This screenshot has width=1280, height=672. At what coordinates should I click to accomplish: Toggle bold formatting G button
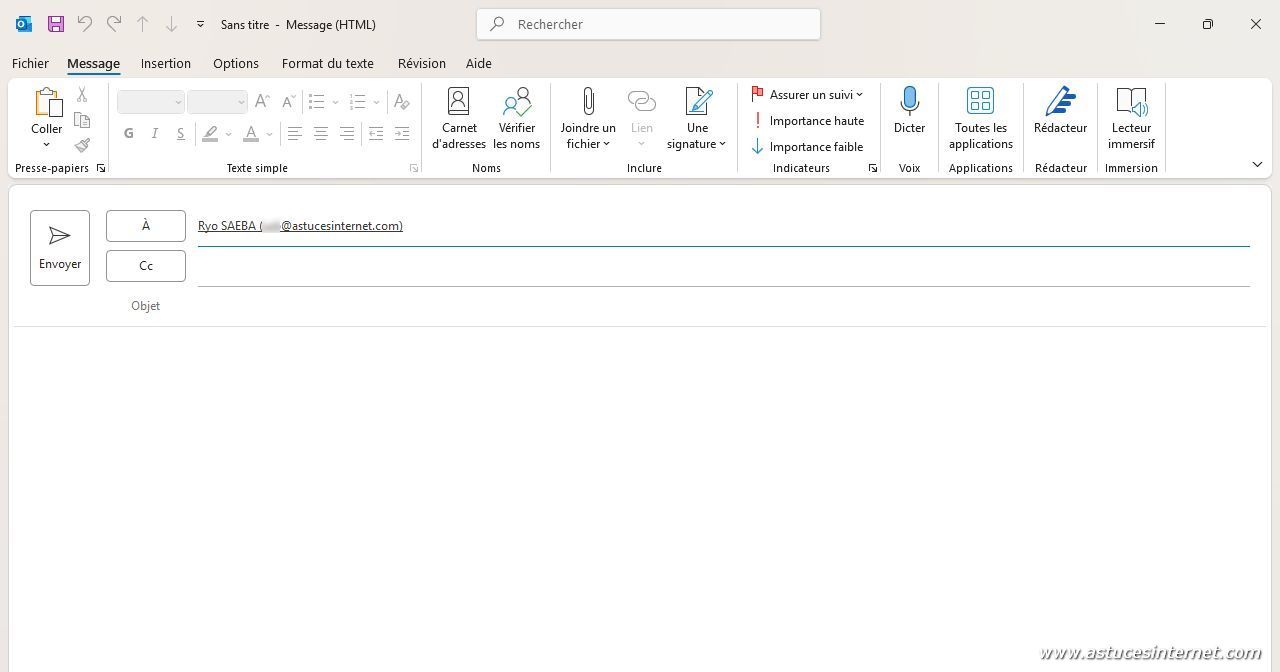tap(128, 134)
